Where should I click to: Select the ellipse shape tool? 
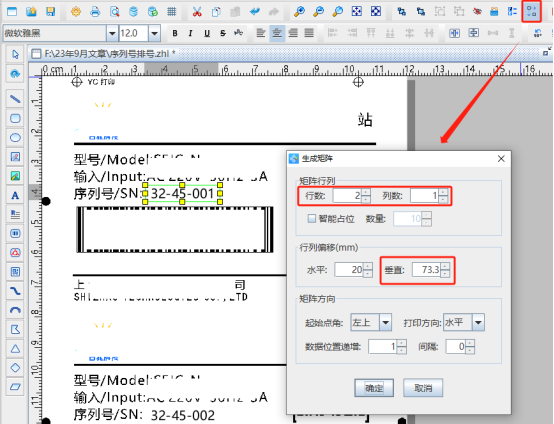[15, 137]
